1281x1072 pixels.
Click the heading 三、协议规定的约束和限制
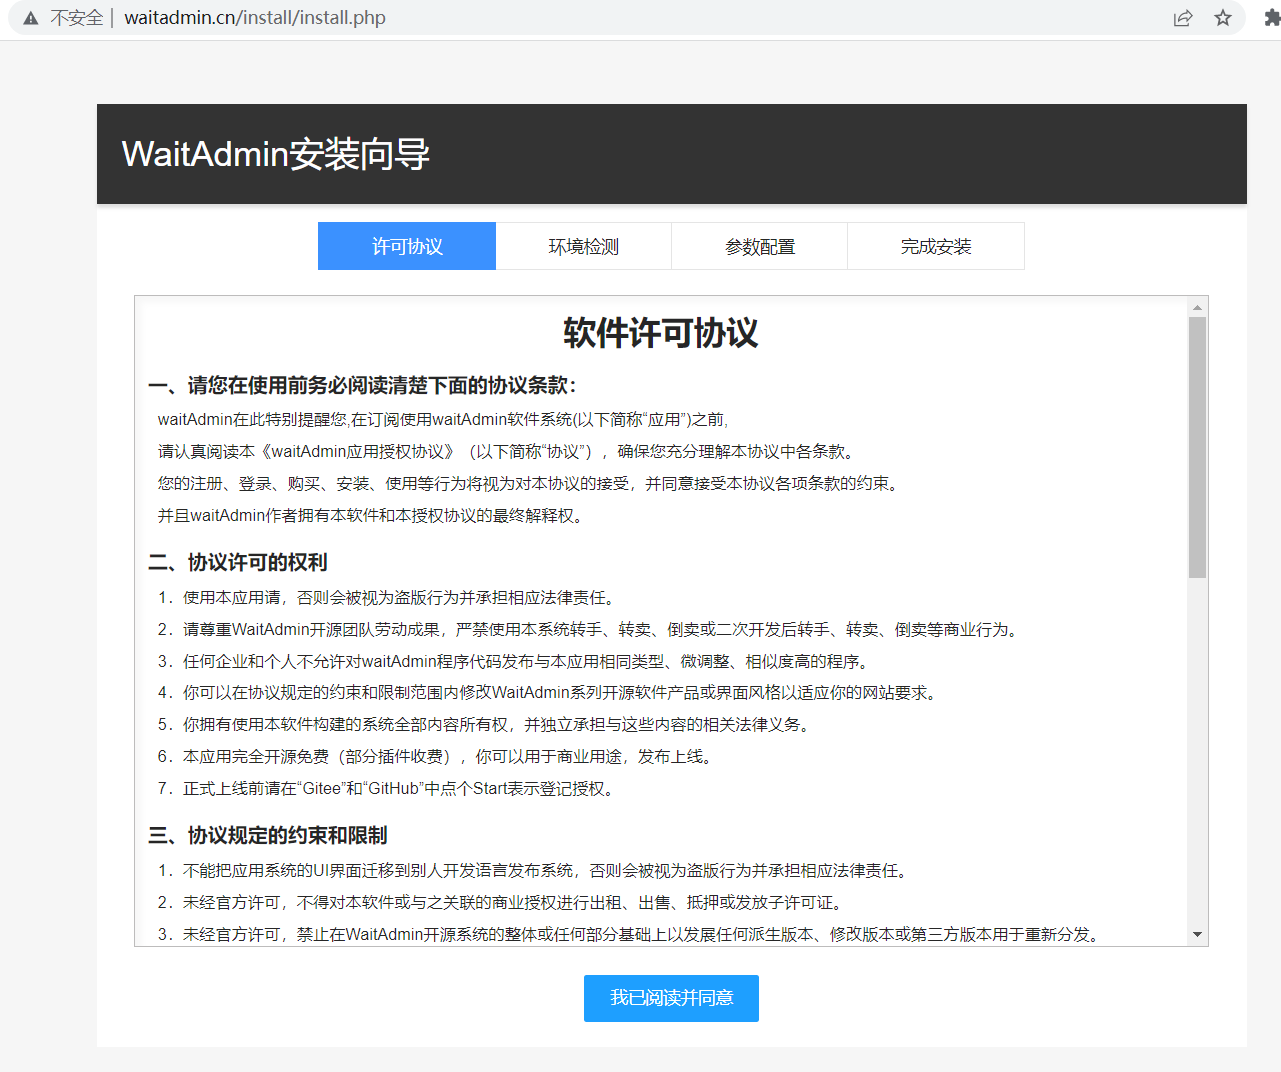(268, 836)
